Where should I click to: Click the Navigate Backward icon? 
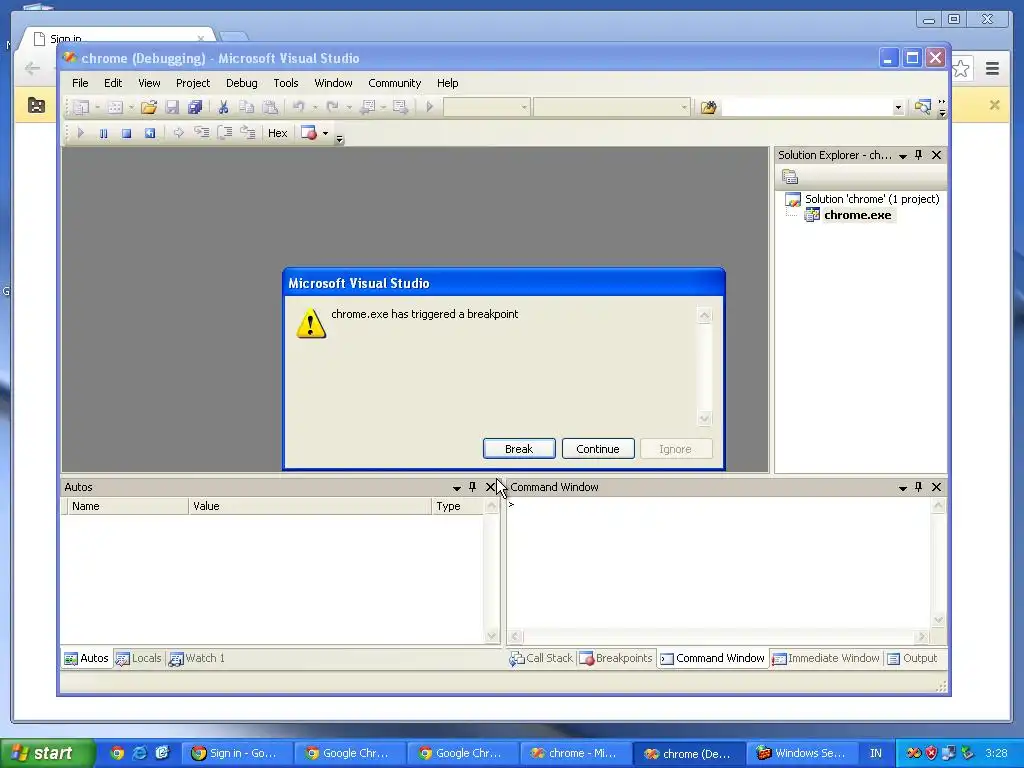pyautogui.click(x=368, y=107)
